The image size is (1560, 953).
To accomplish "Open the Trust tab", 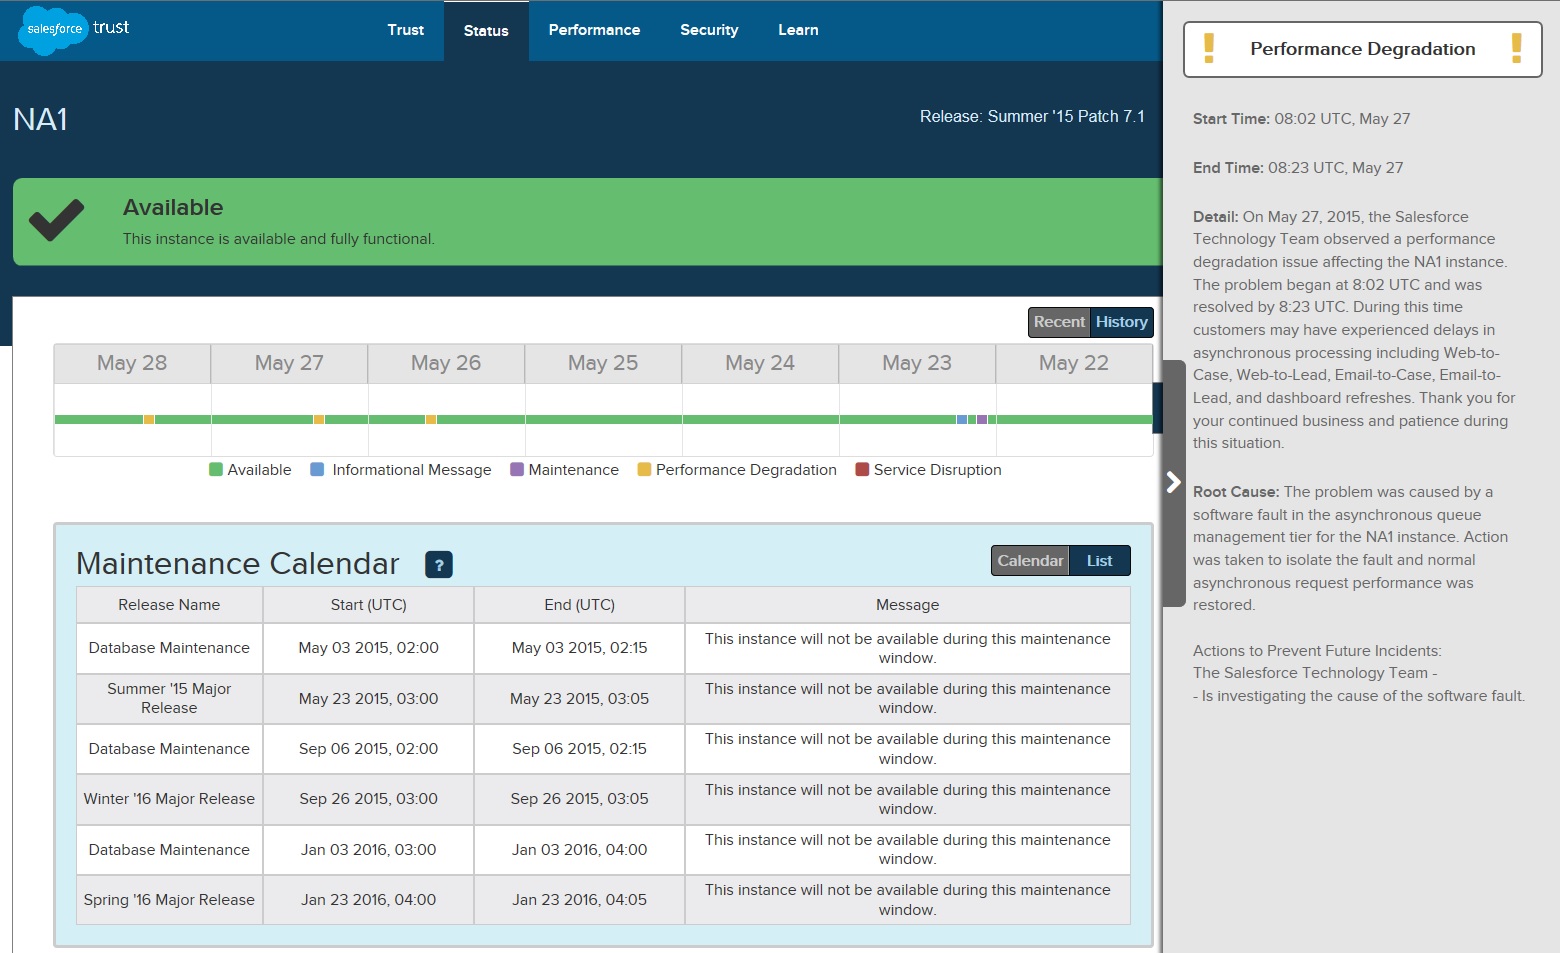I will tap(406, 30).
